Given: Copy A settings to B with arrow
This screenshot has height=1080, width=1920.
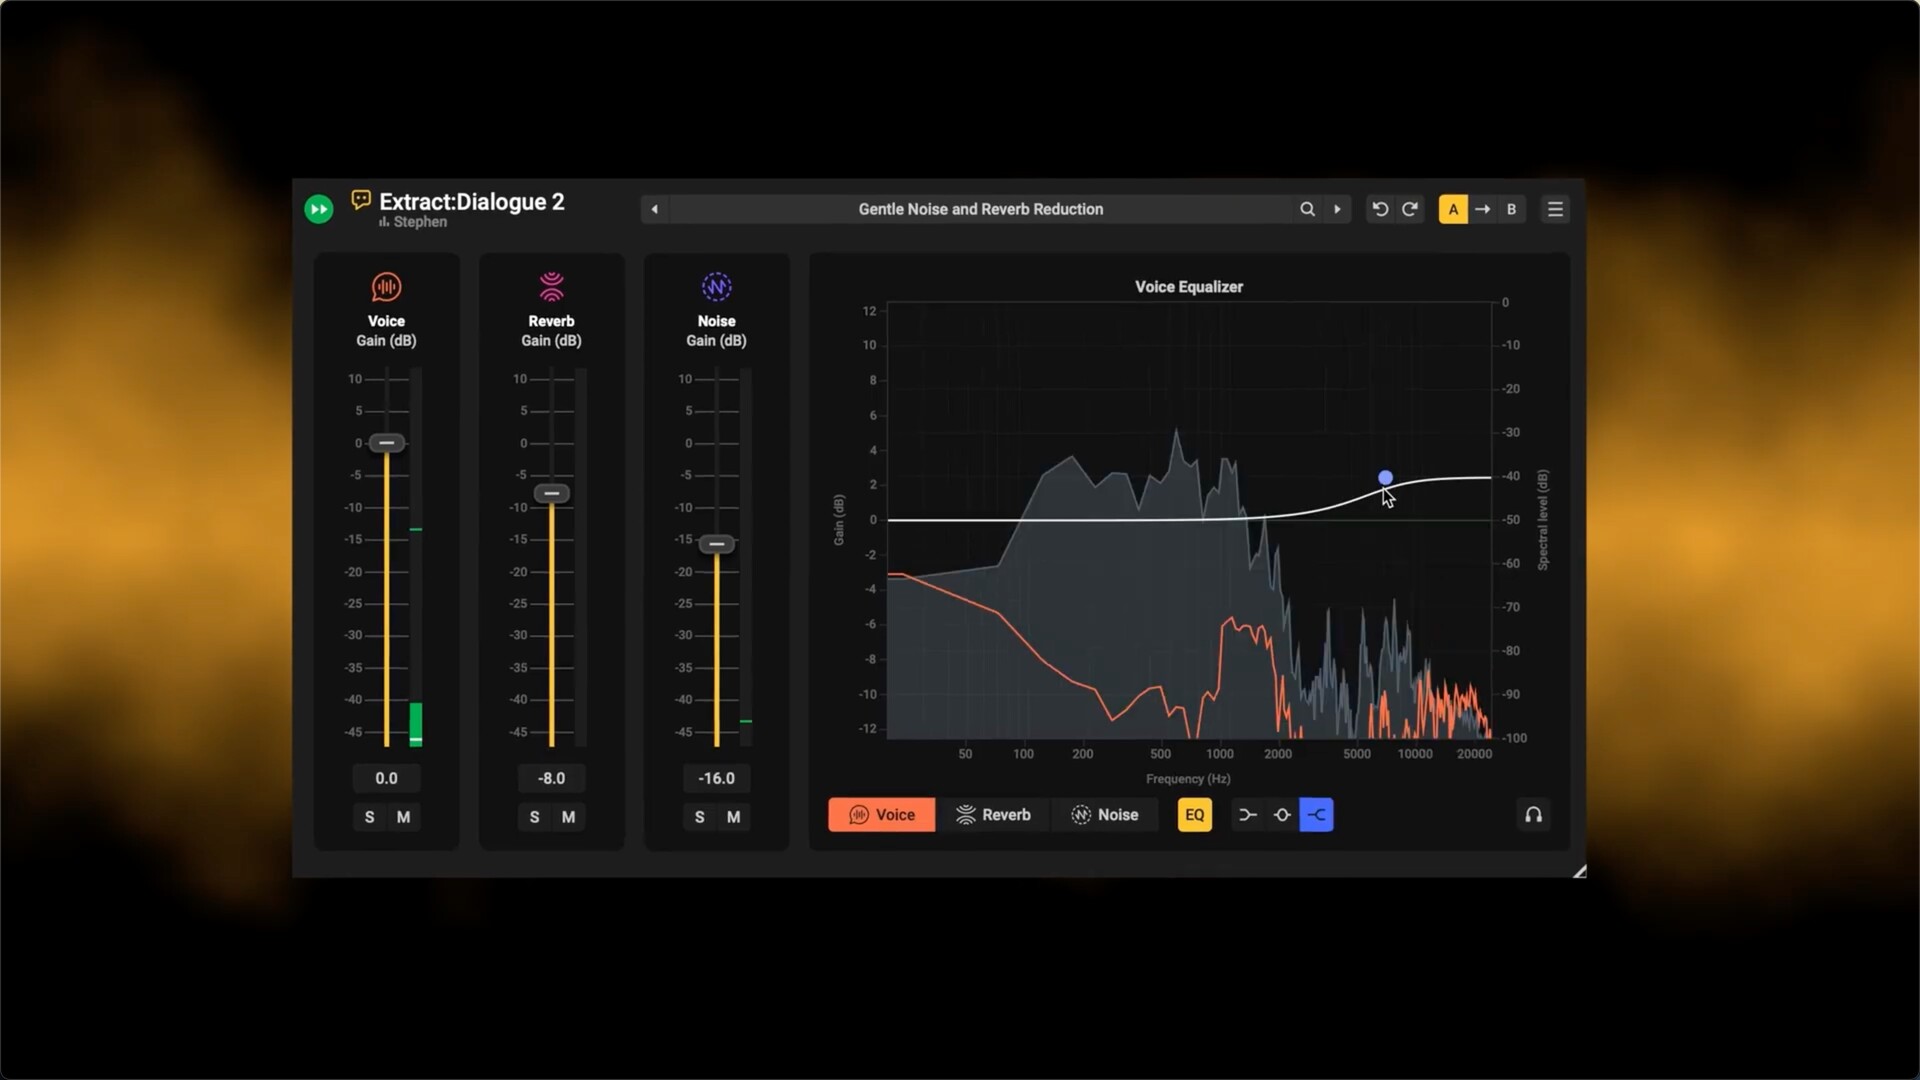Looking at the screenshot, I should (1482, 209).
